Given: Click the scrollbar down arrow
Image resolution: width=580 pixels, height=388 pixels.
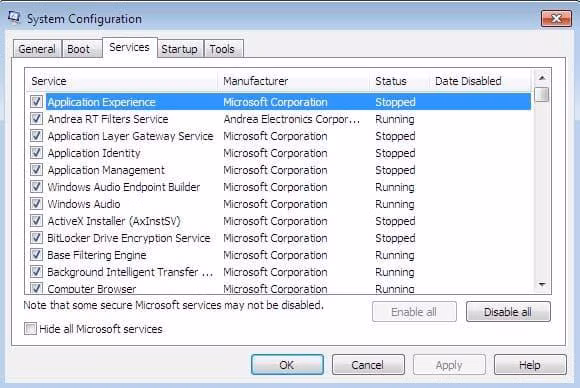Looking at the screenshot, I should point(542,284).
